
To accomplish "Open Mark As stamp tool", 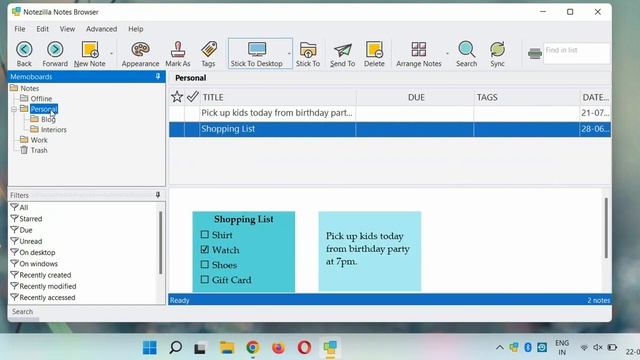I will (x=178, y=54).
